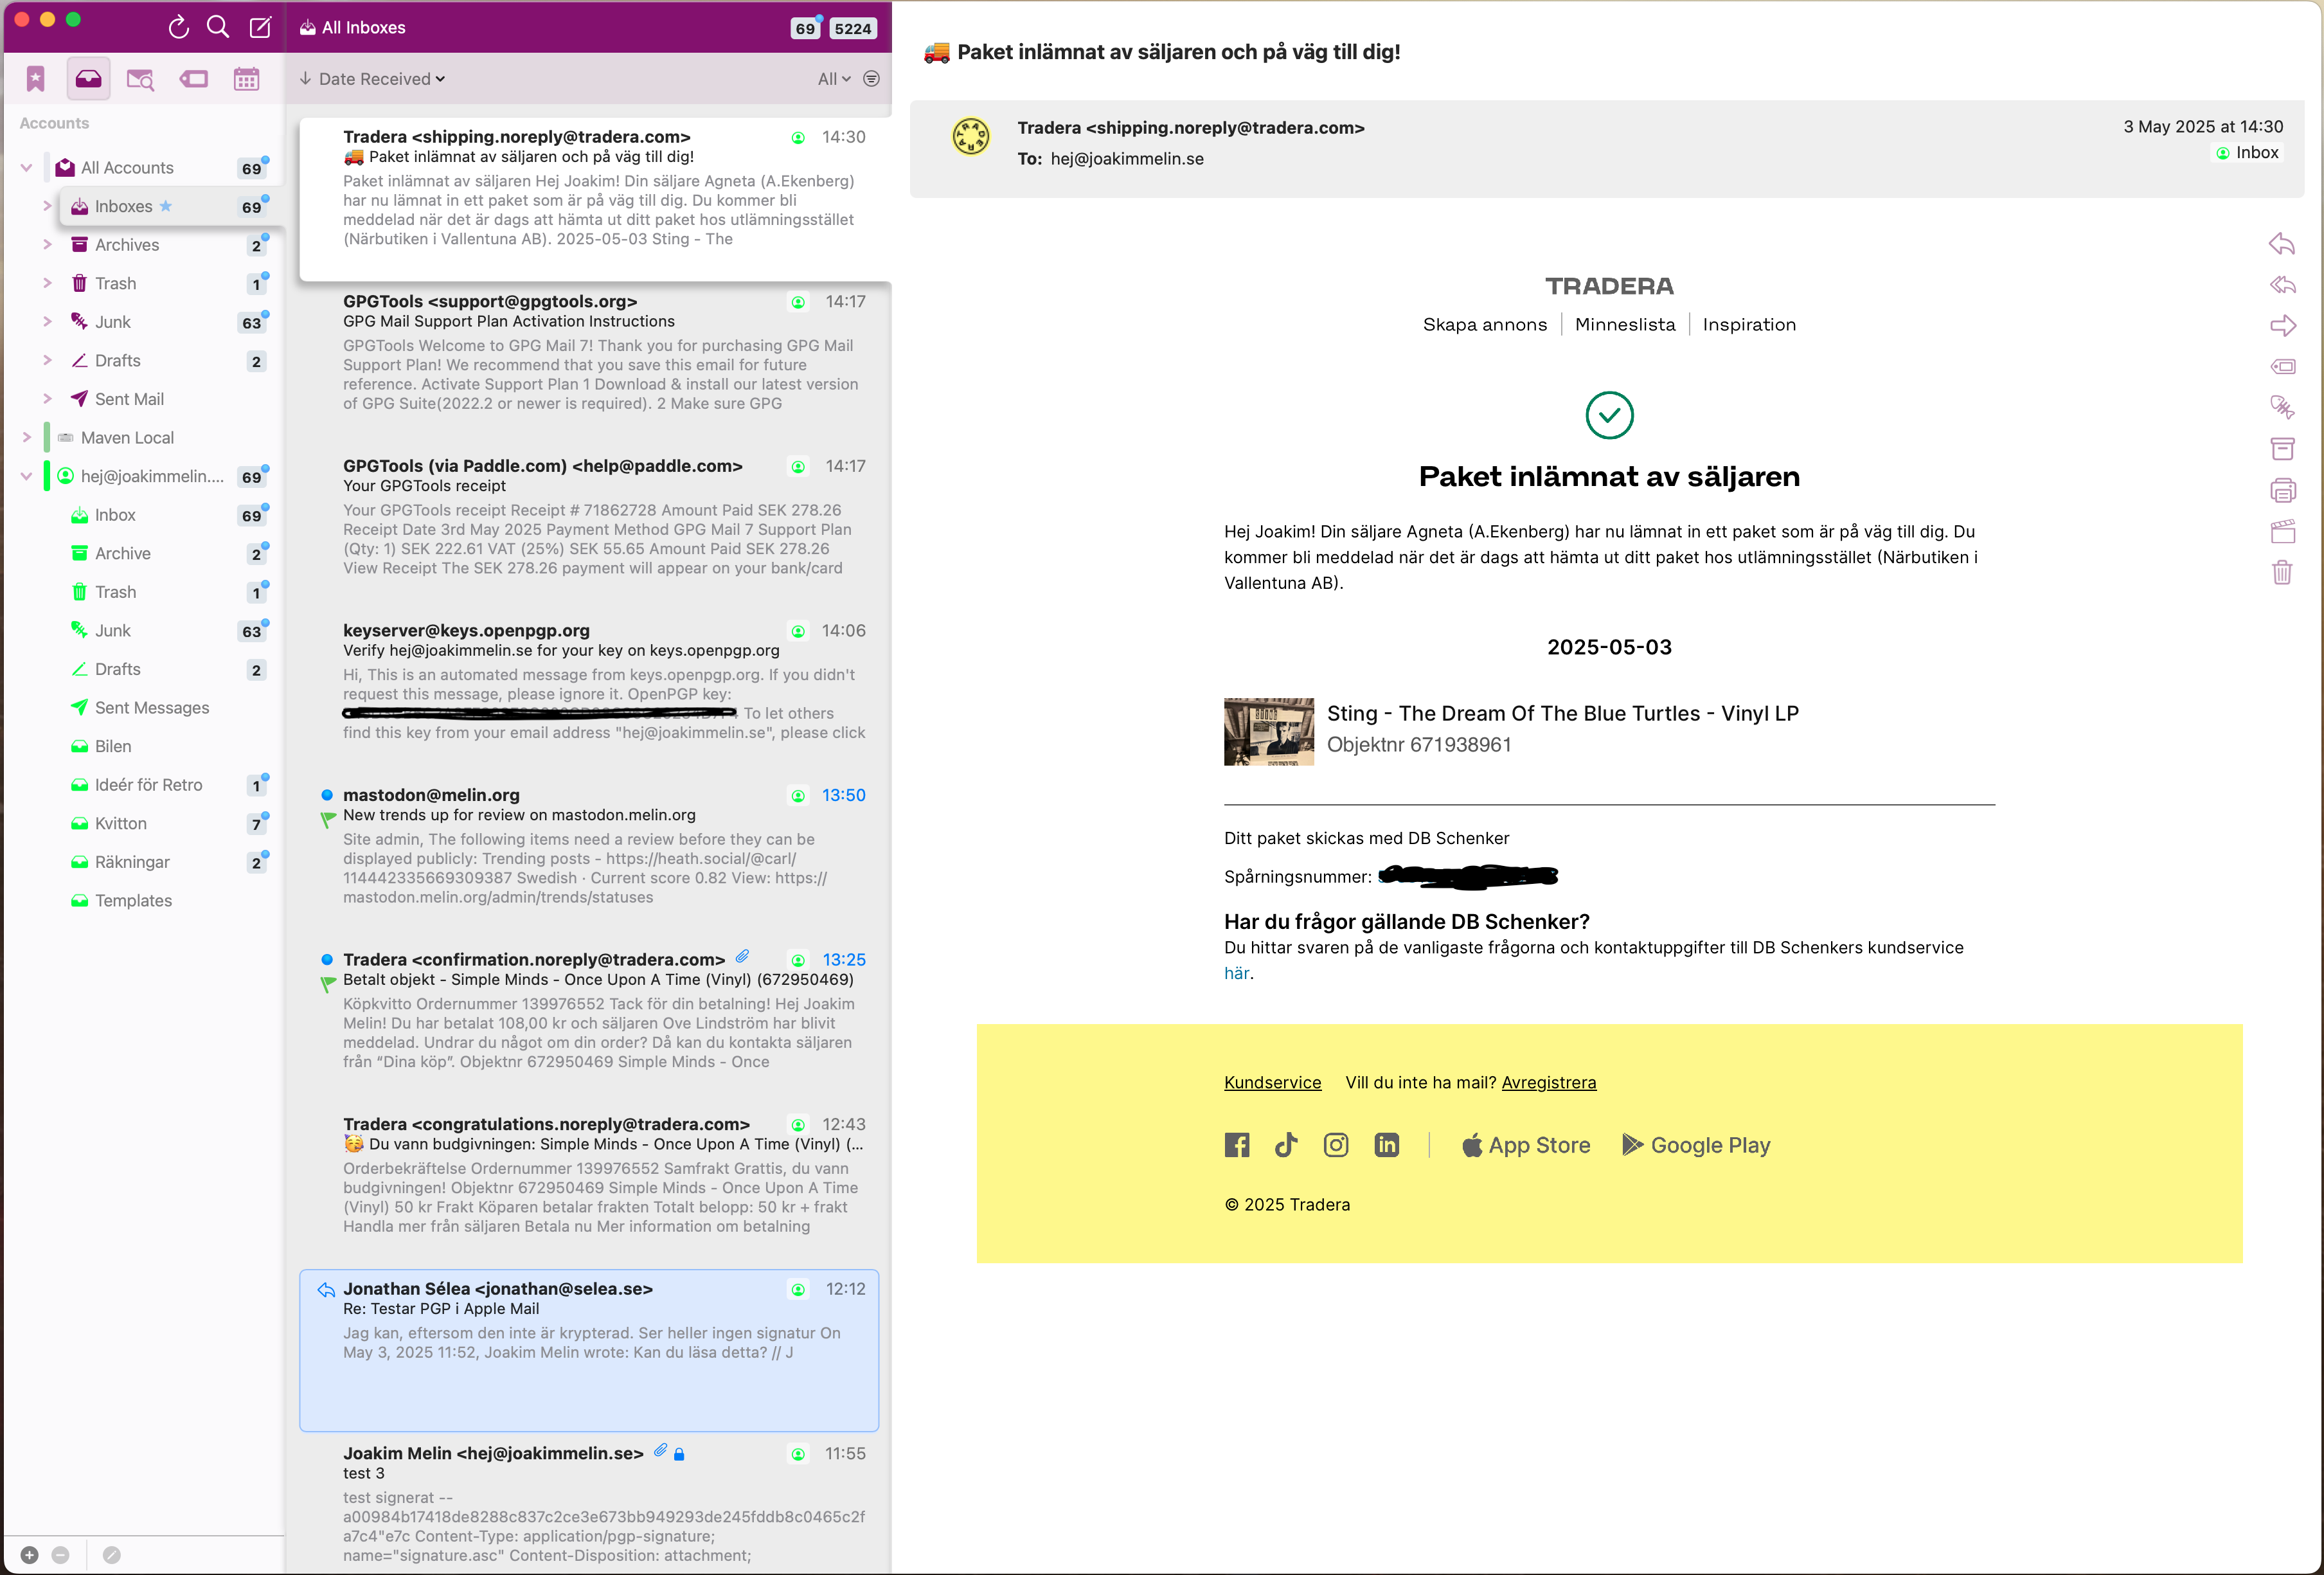This screenshot has width=2324, height=1575.
Task: Open Tradera's Instagram icon
Action: point(1336,1146)
